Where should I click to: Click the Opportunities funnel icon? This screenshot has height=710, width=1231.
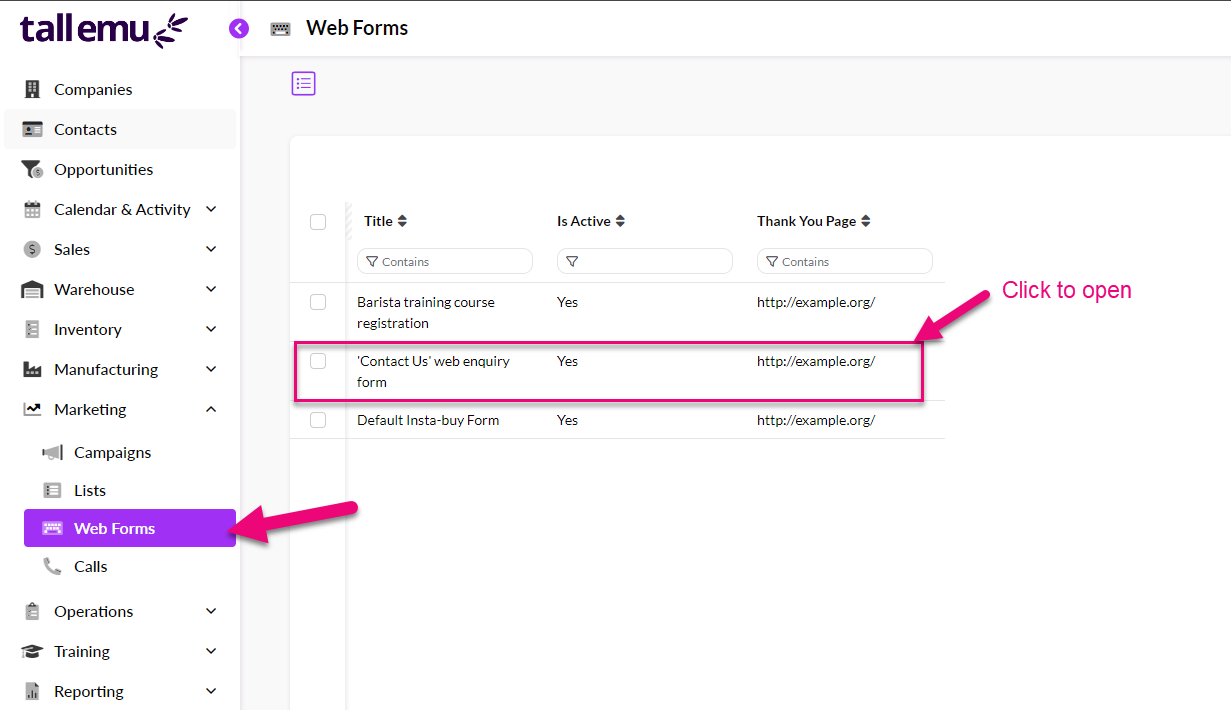coord(33,170)
